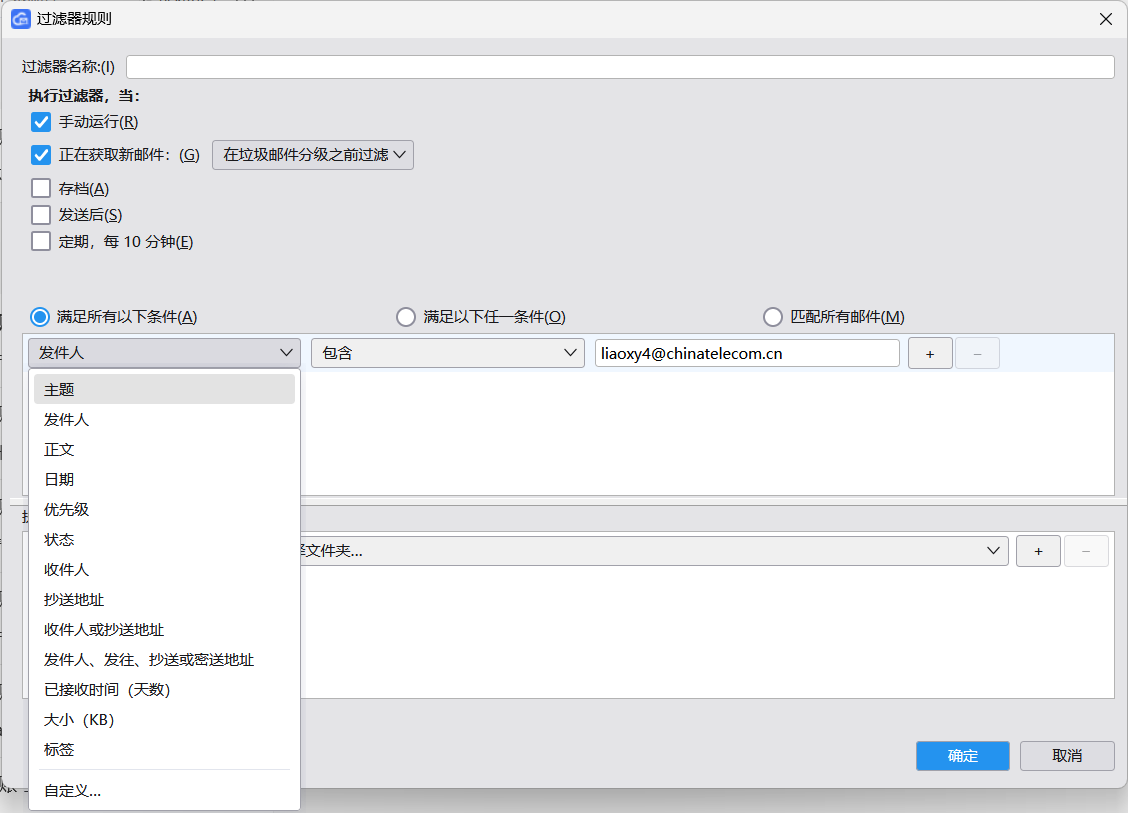Open the folder selection dropdown in actions
This screenshot has height=813, width=1128.
653,550
